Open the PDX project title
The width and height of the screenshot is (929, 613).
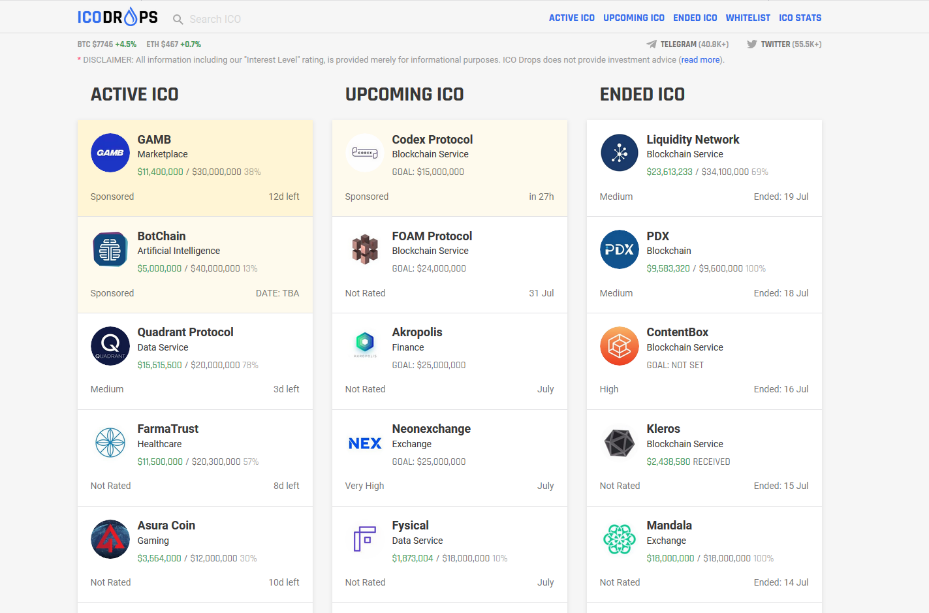pyautogui.click(x=658, y=236)
